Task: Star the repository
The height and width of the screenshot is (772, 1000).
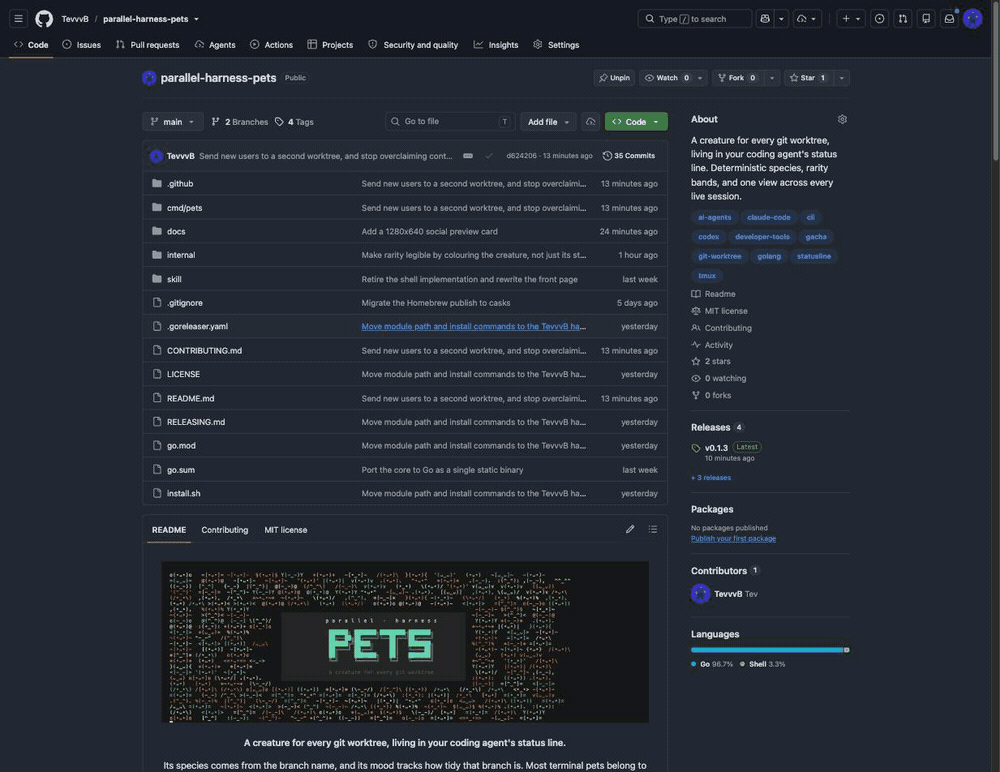Action: pyautogui.click(x=807, y=78)
